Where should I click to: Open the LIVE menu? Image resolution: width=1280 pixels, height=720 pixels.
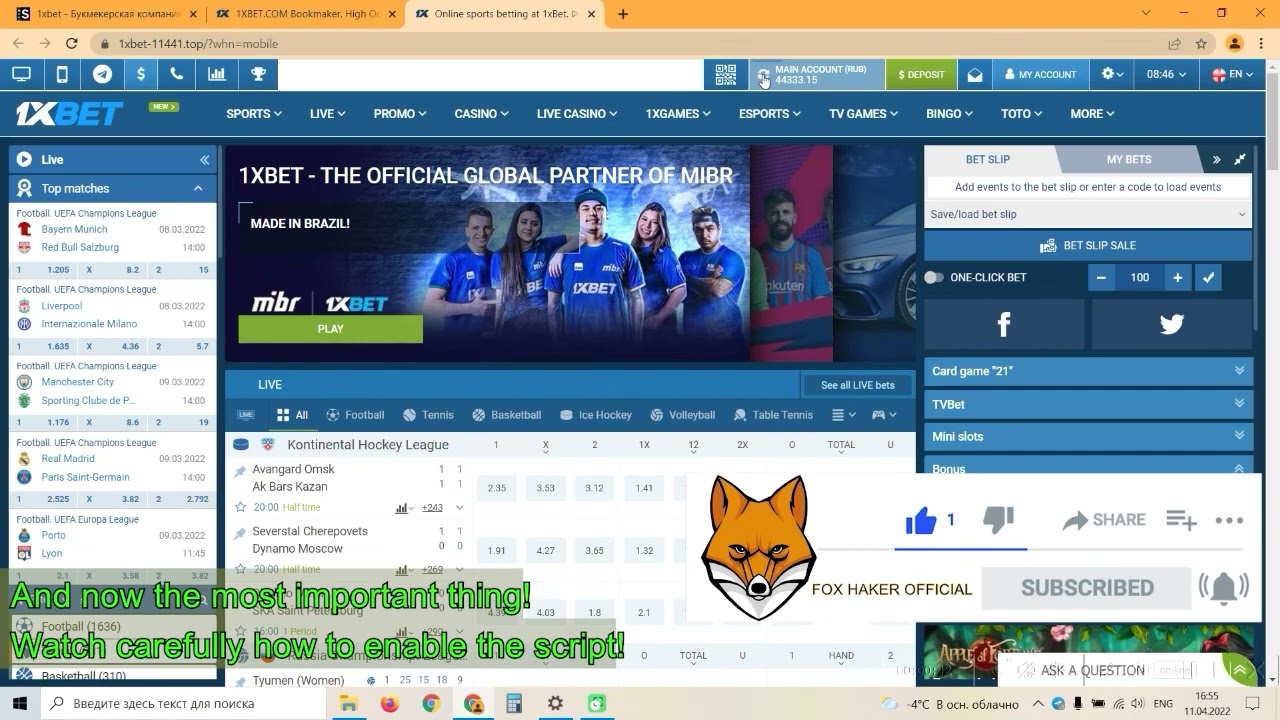328,114
